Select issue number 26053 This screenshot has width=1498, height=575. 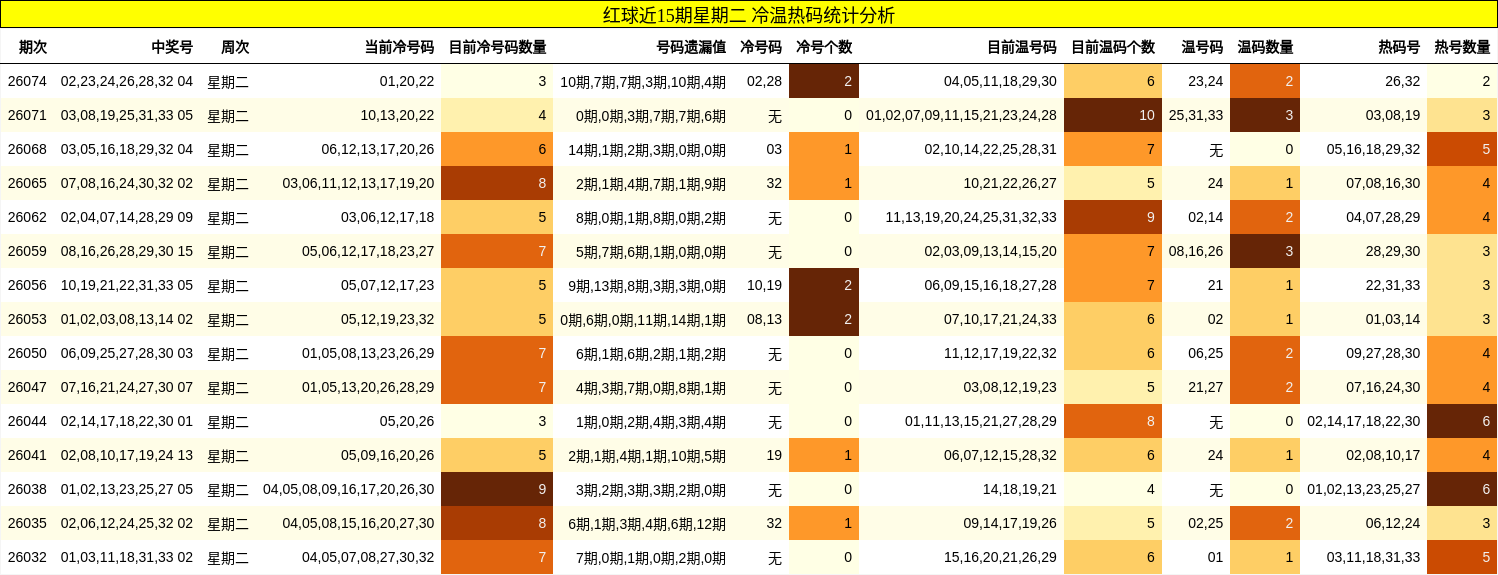[27, 319]
